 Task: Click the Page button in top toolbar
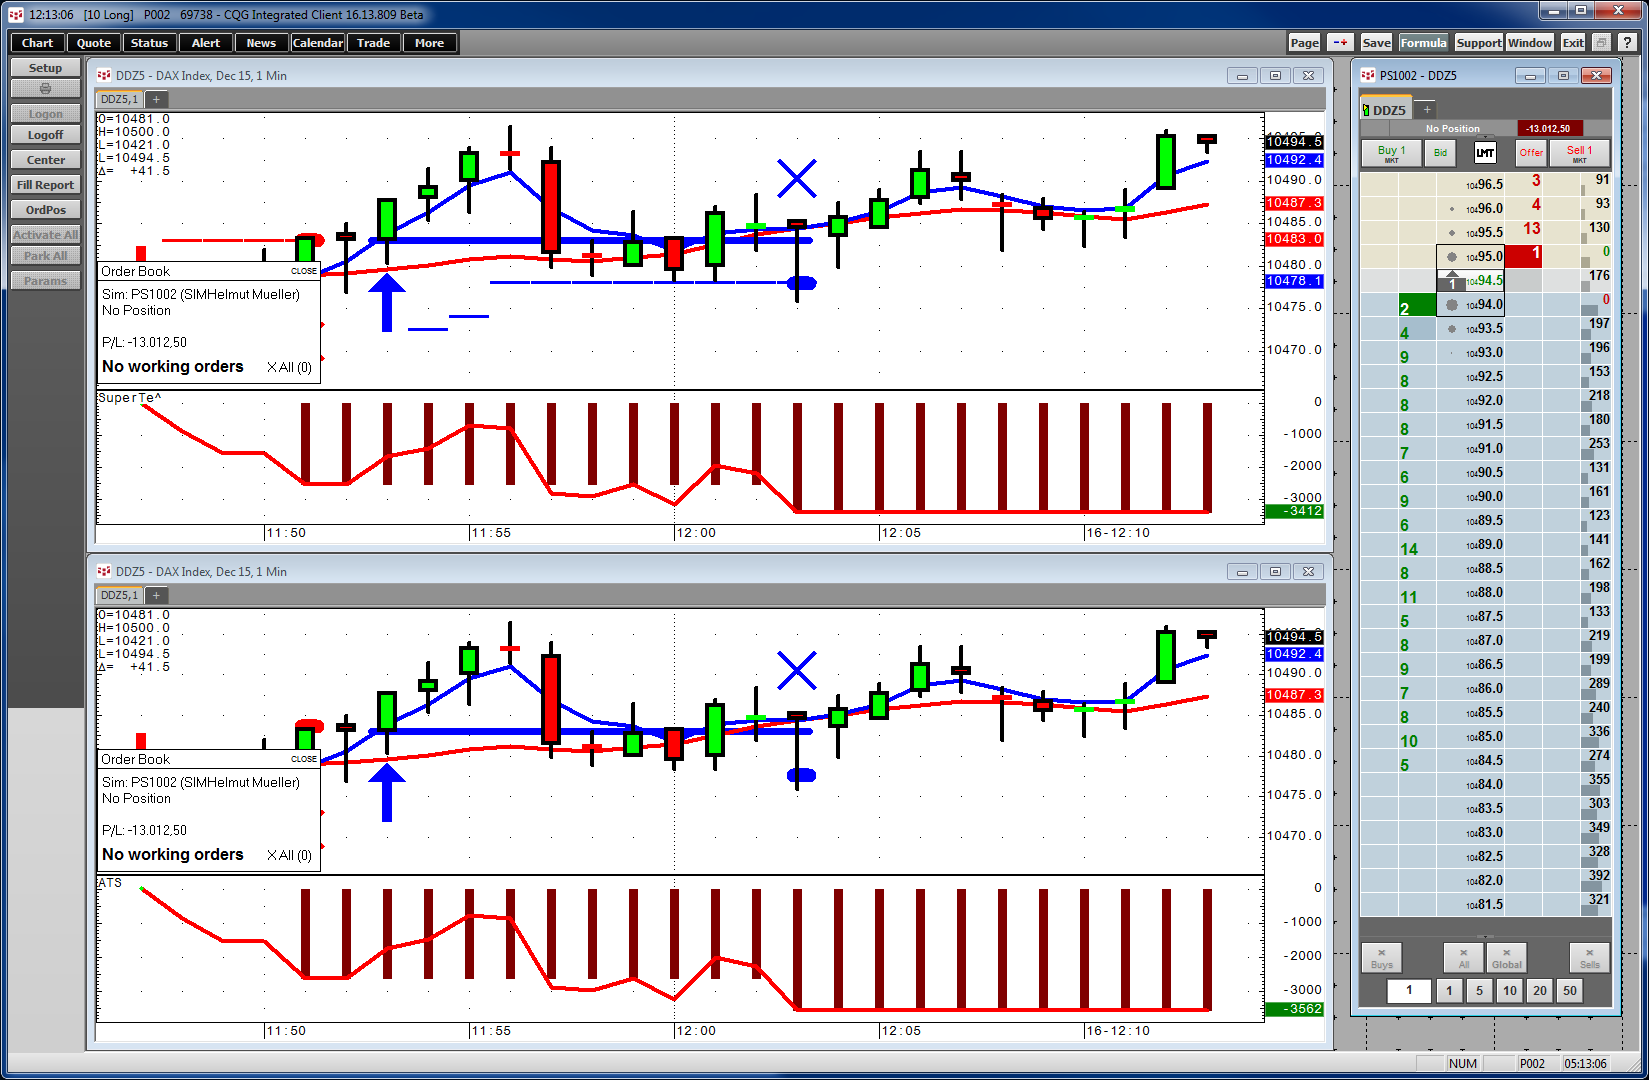(1304, 43)
